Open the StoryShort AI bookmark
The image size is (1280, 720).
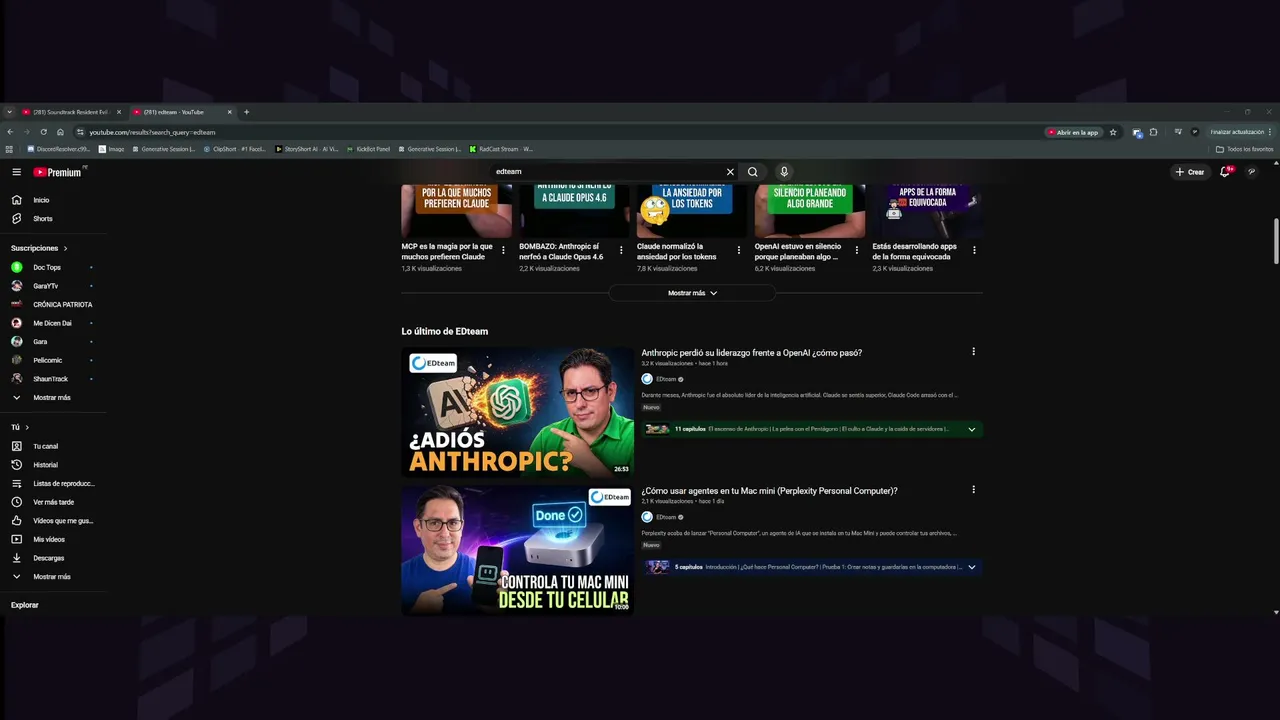[x=306, y=149]
